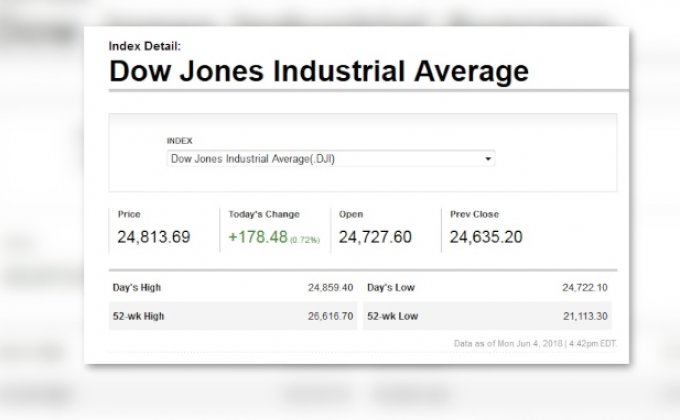
Task: Click the Day's Low row label
Action: coord(390,288)
